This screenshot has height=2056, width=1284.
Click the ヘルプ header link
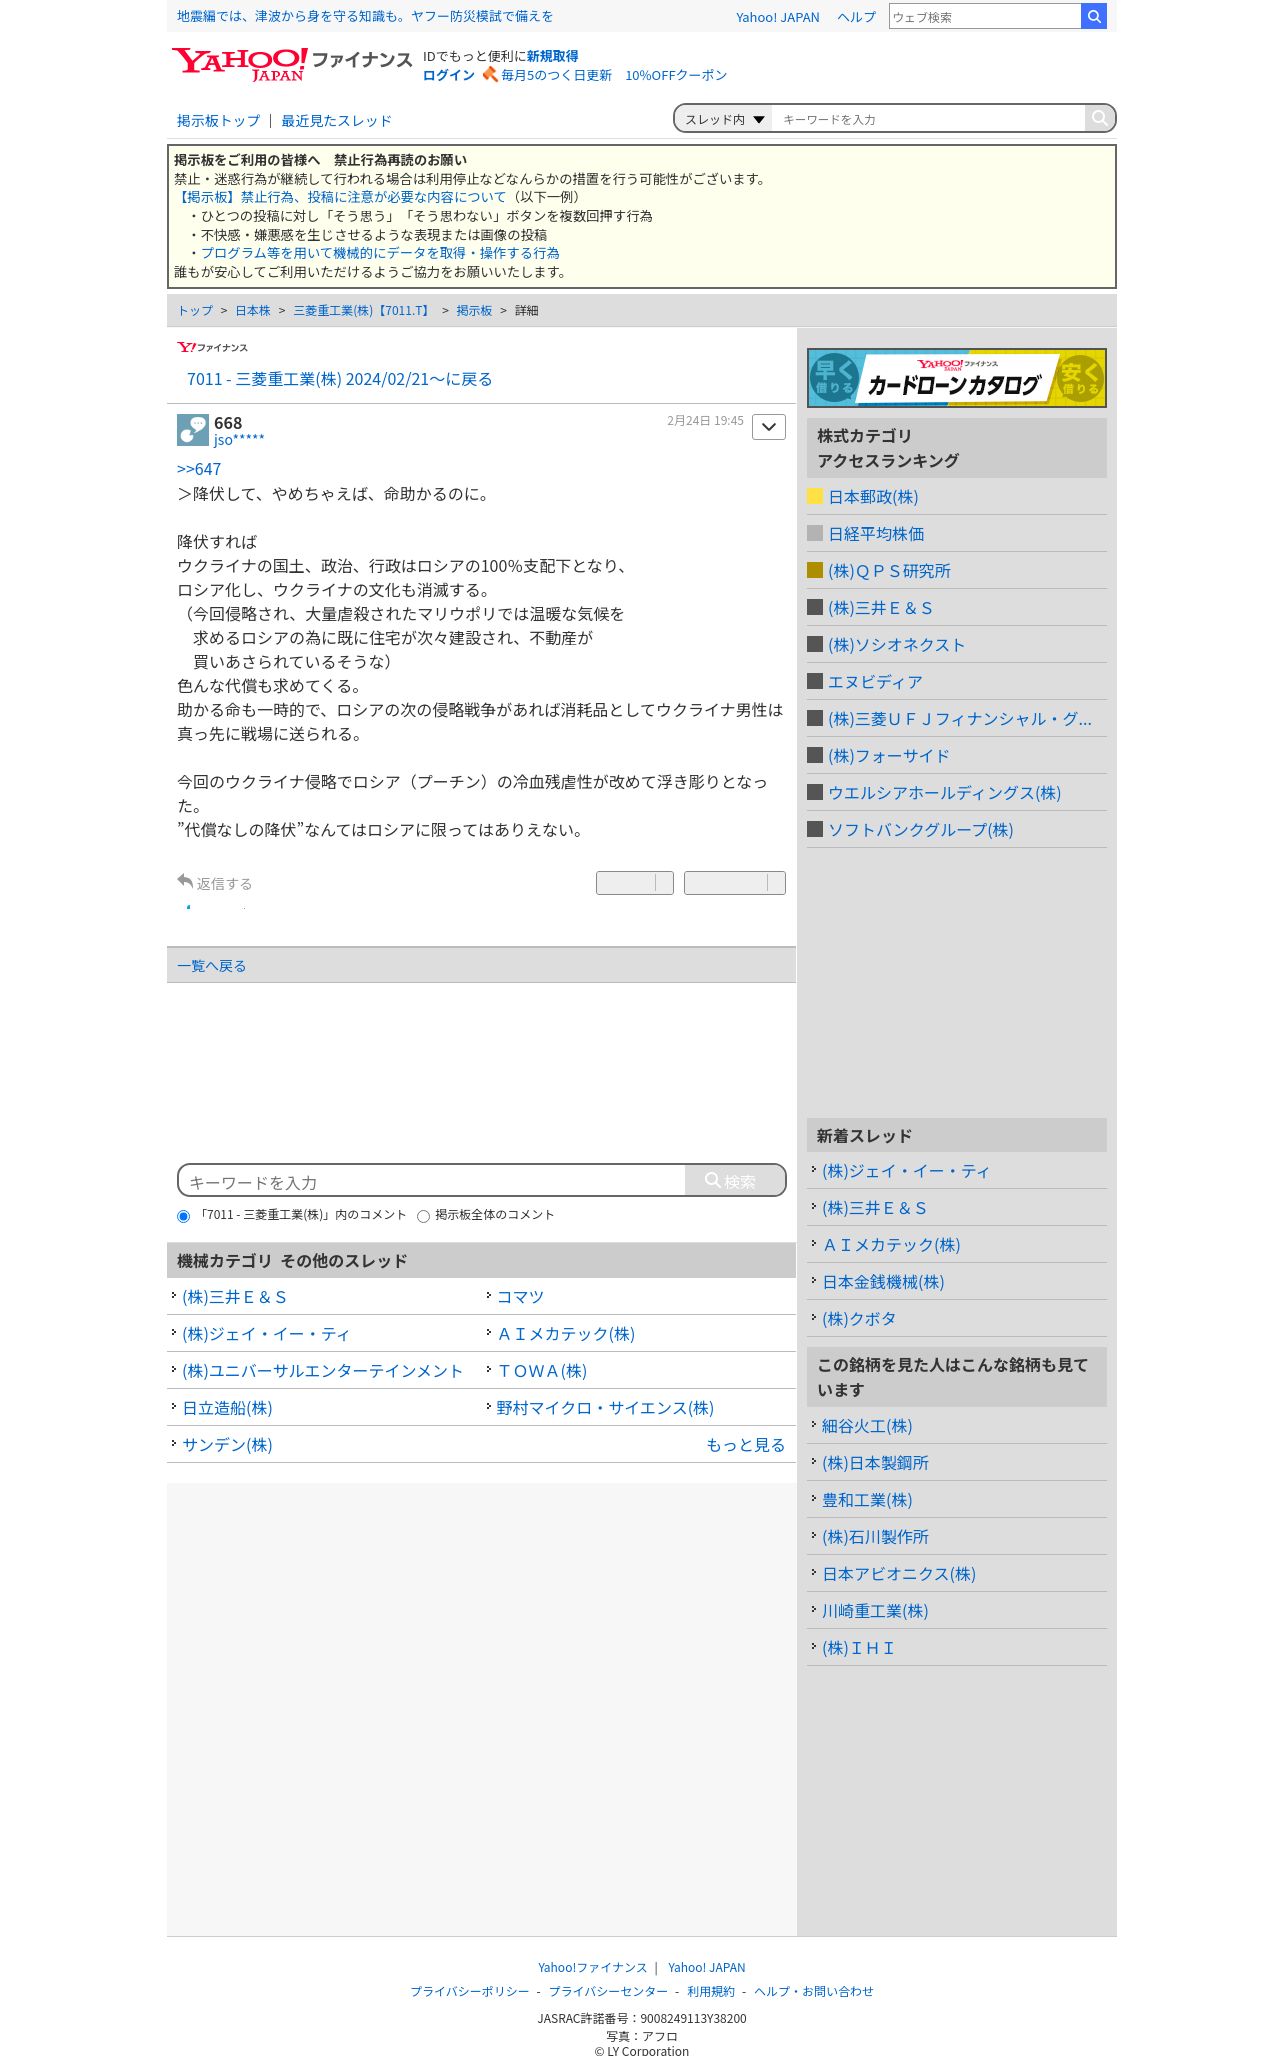click(x=856, y=17)
